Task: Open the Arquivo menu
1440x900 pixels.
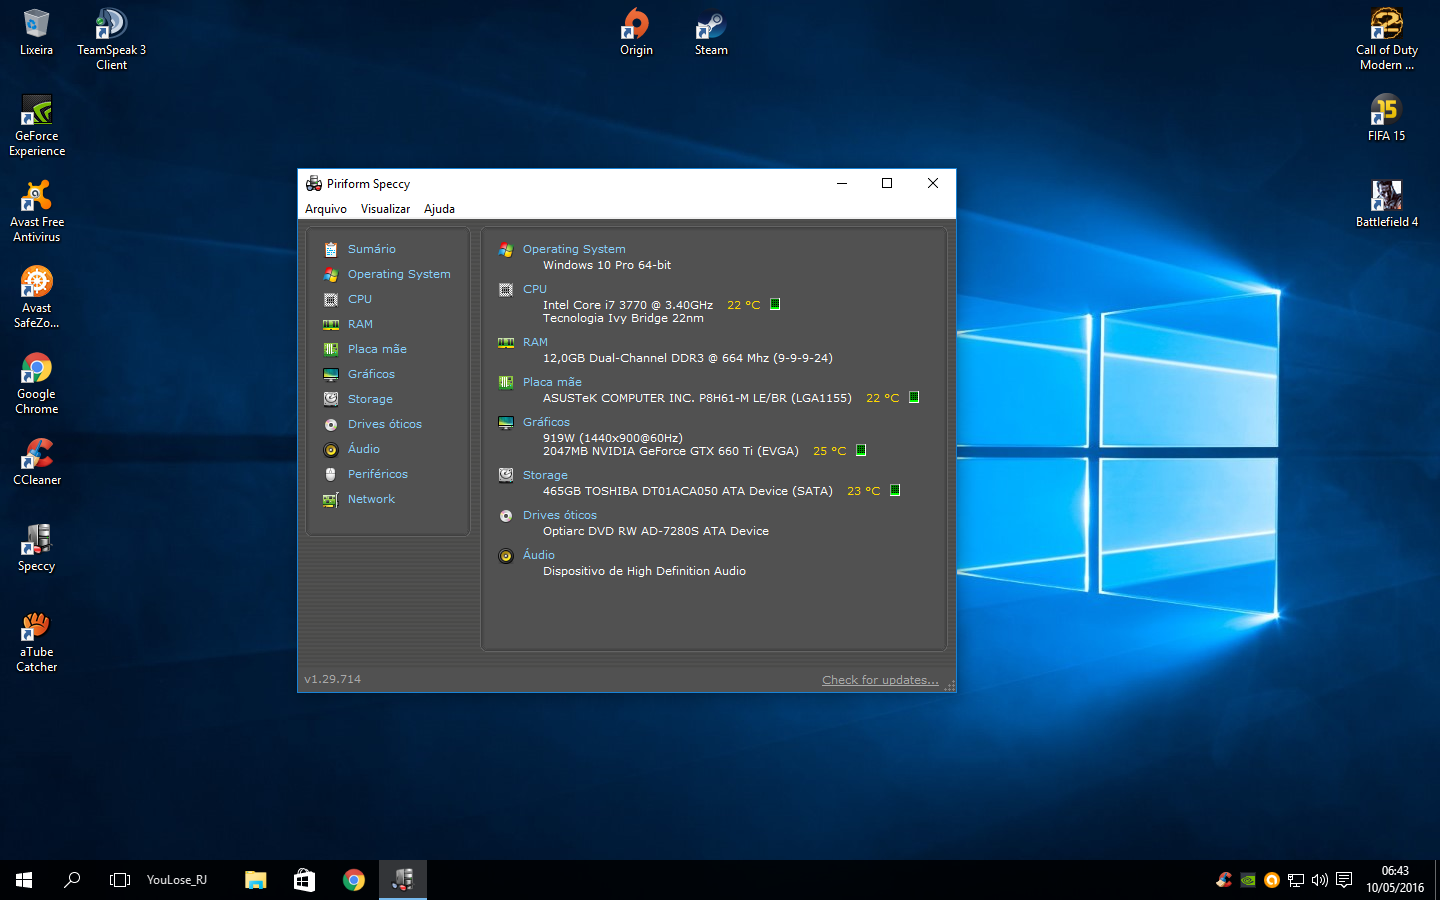Action: pos(326,209)
